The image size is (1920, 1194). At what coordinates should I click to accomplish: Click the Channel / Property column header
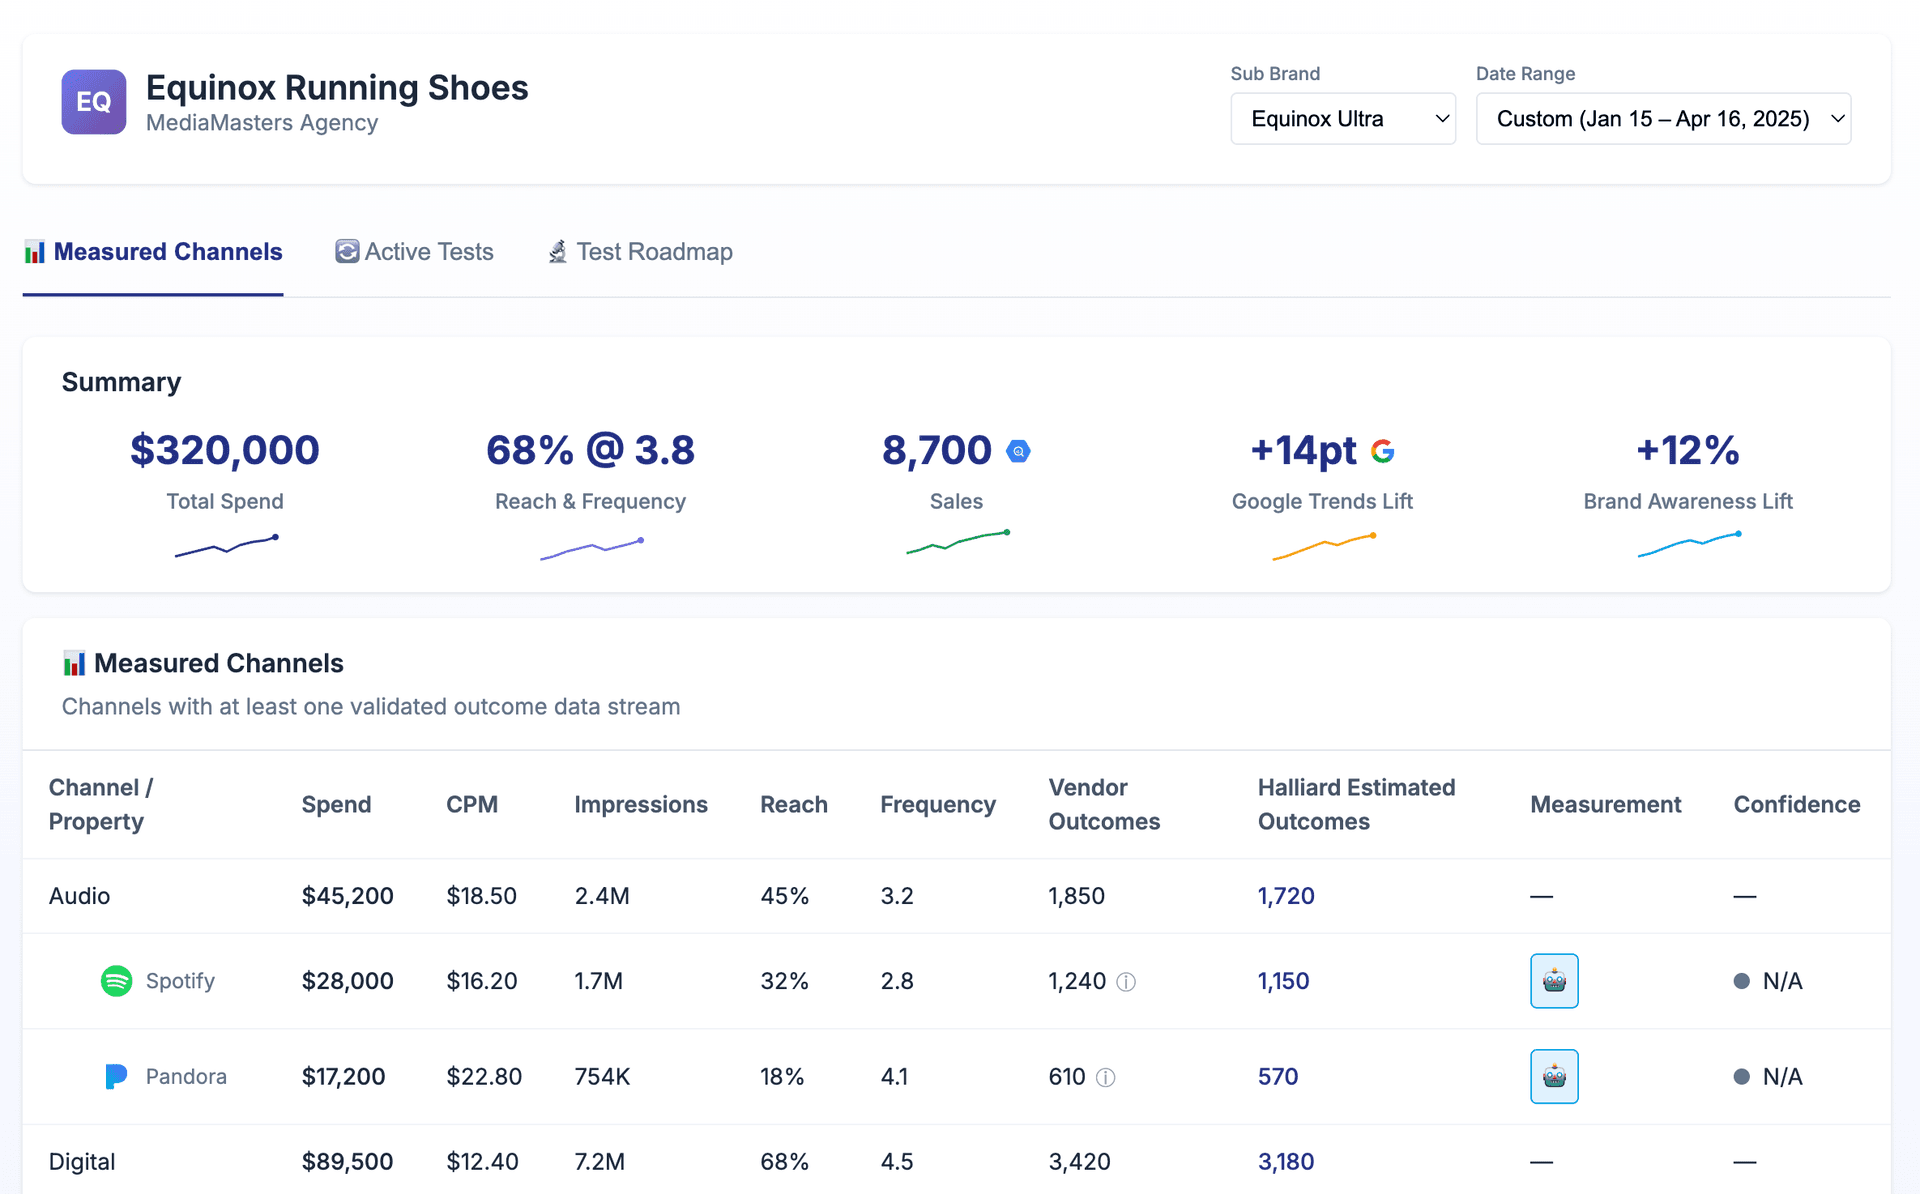tap(101, 805)
